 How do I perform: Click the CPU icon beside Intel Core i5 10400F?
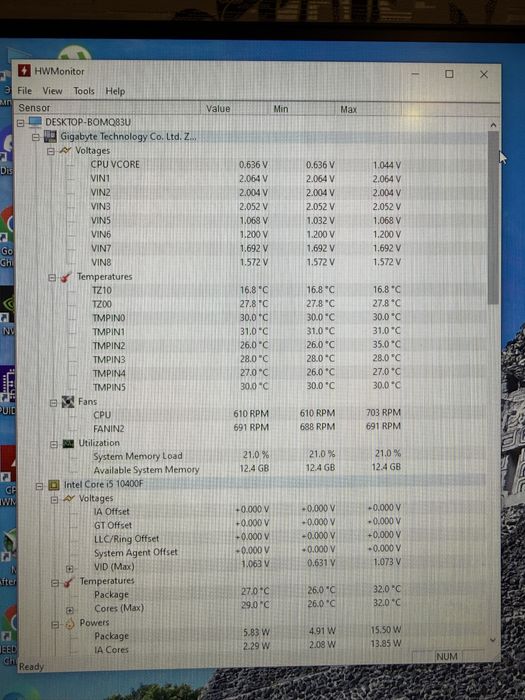point(54,485)
